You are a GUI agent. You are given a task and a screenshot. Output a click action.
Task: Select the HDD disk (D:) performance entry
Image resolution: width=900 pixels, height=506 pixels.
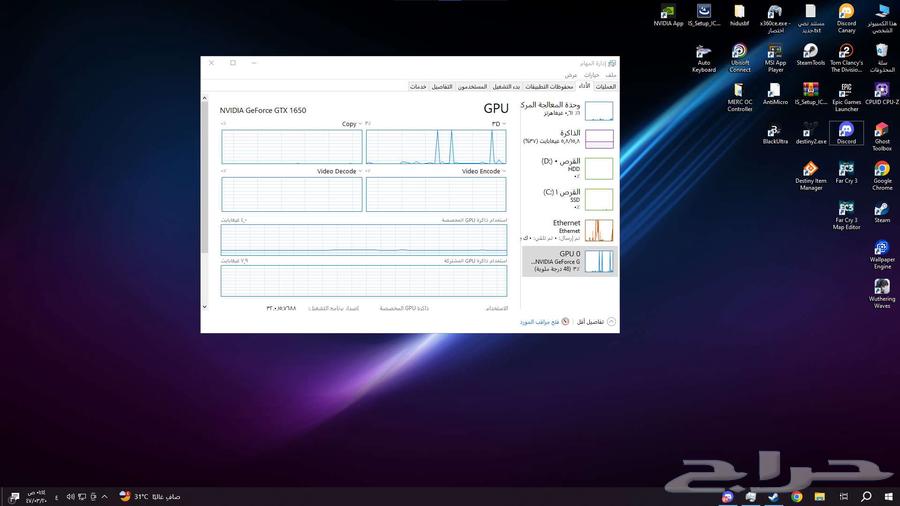tap(569, 169)
